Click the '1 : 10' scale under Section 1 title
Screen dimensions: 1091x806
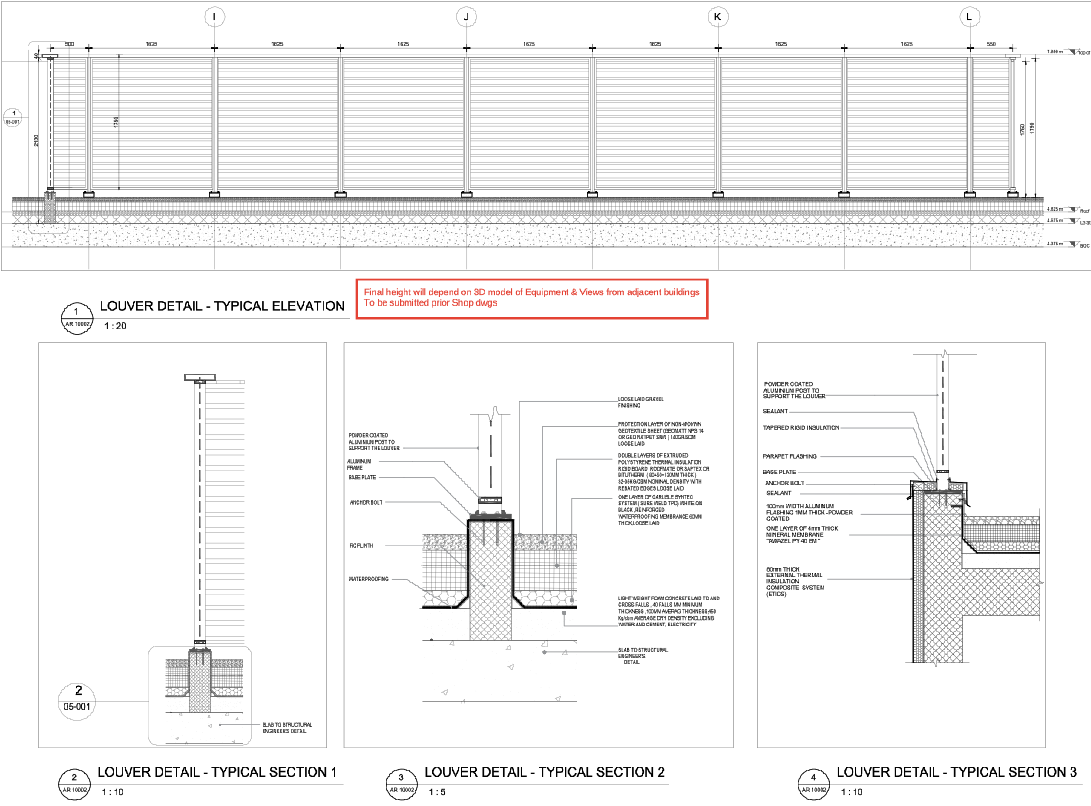click(113, 792)
